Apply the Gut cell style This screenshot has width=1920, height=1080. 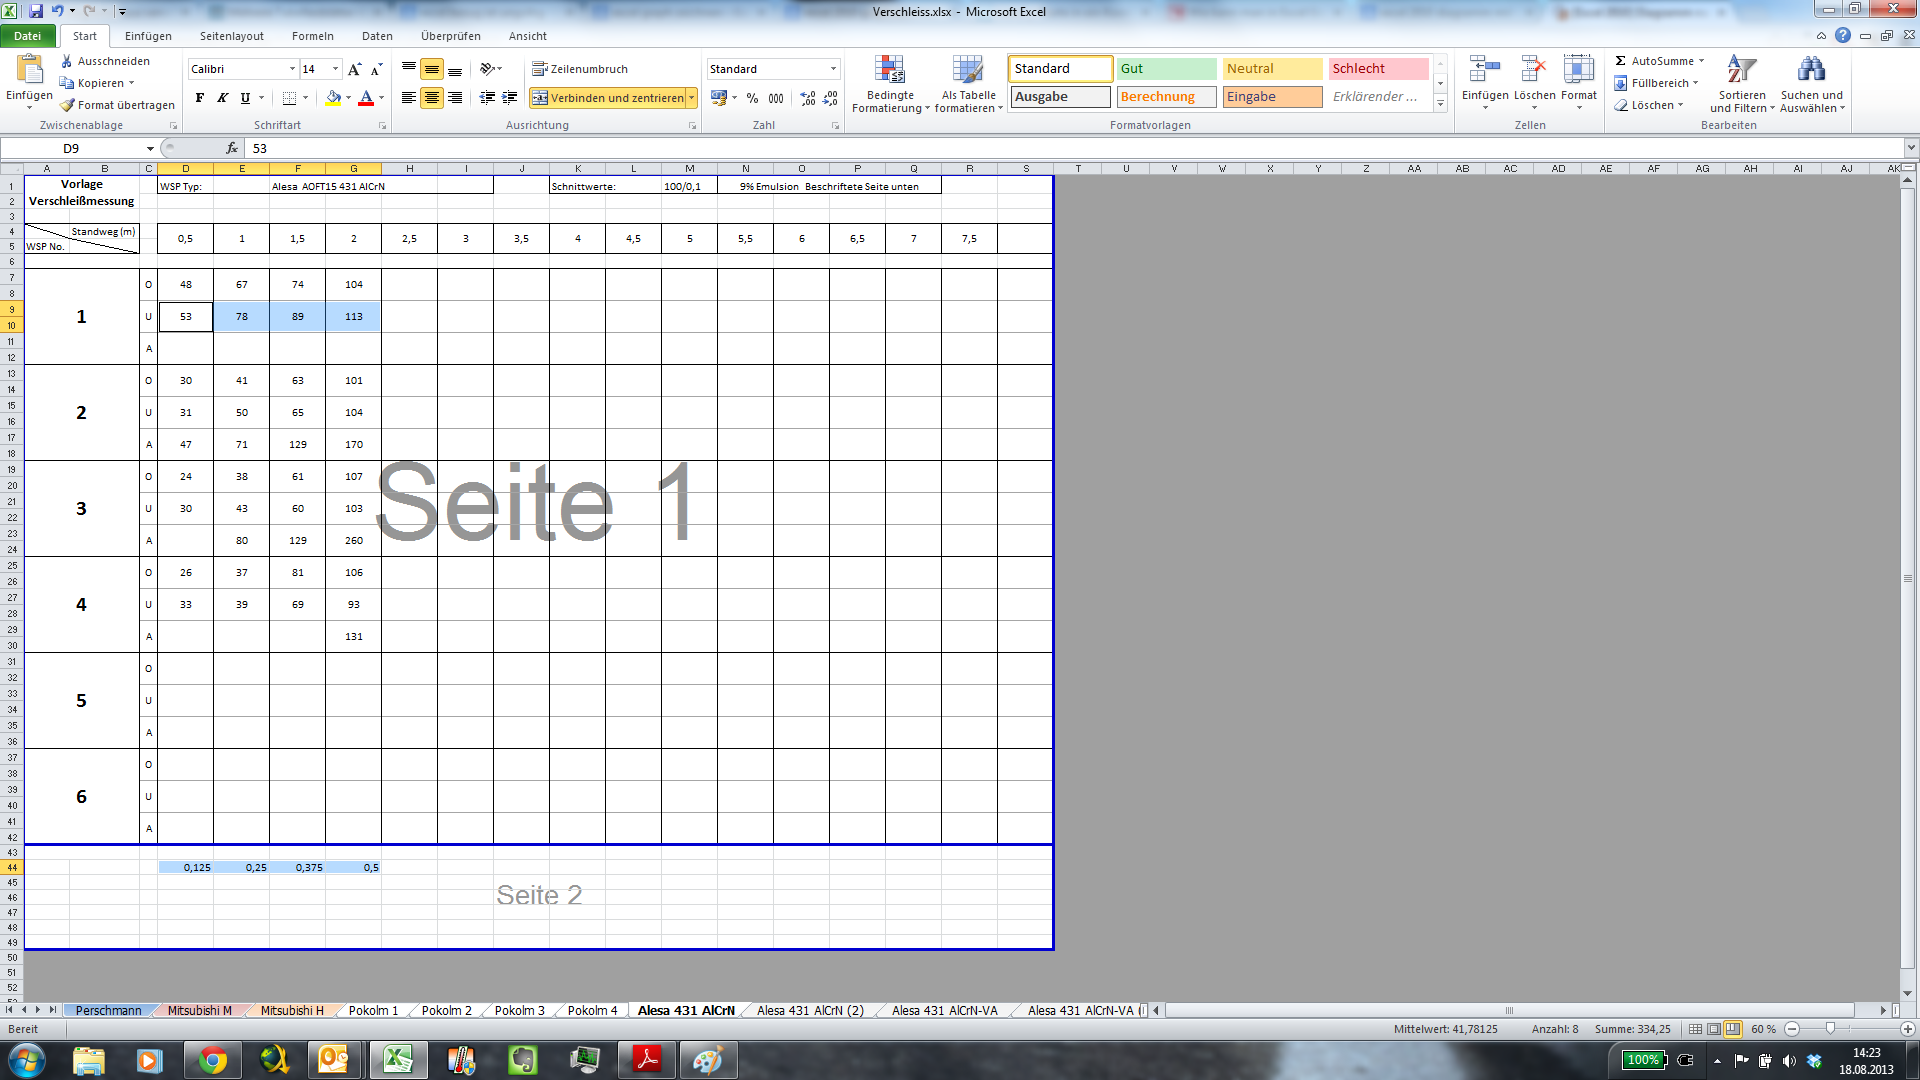pyautogui.click(x=1166, y=69)
